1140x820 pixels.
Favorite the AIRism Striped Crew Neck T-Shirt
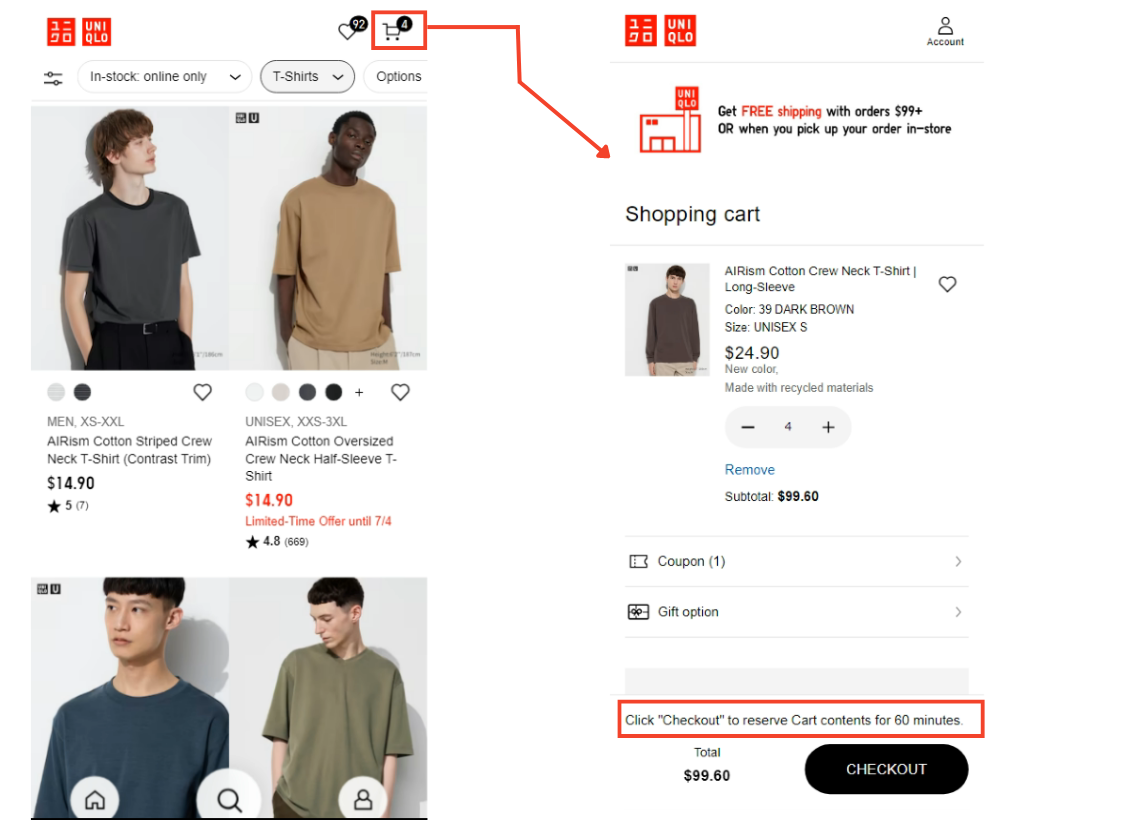[202, 392]
